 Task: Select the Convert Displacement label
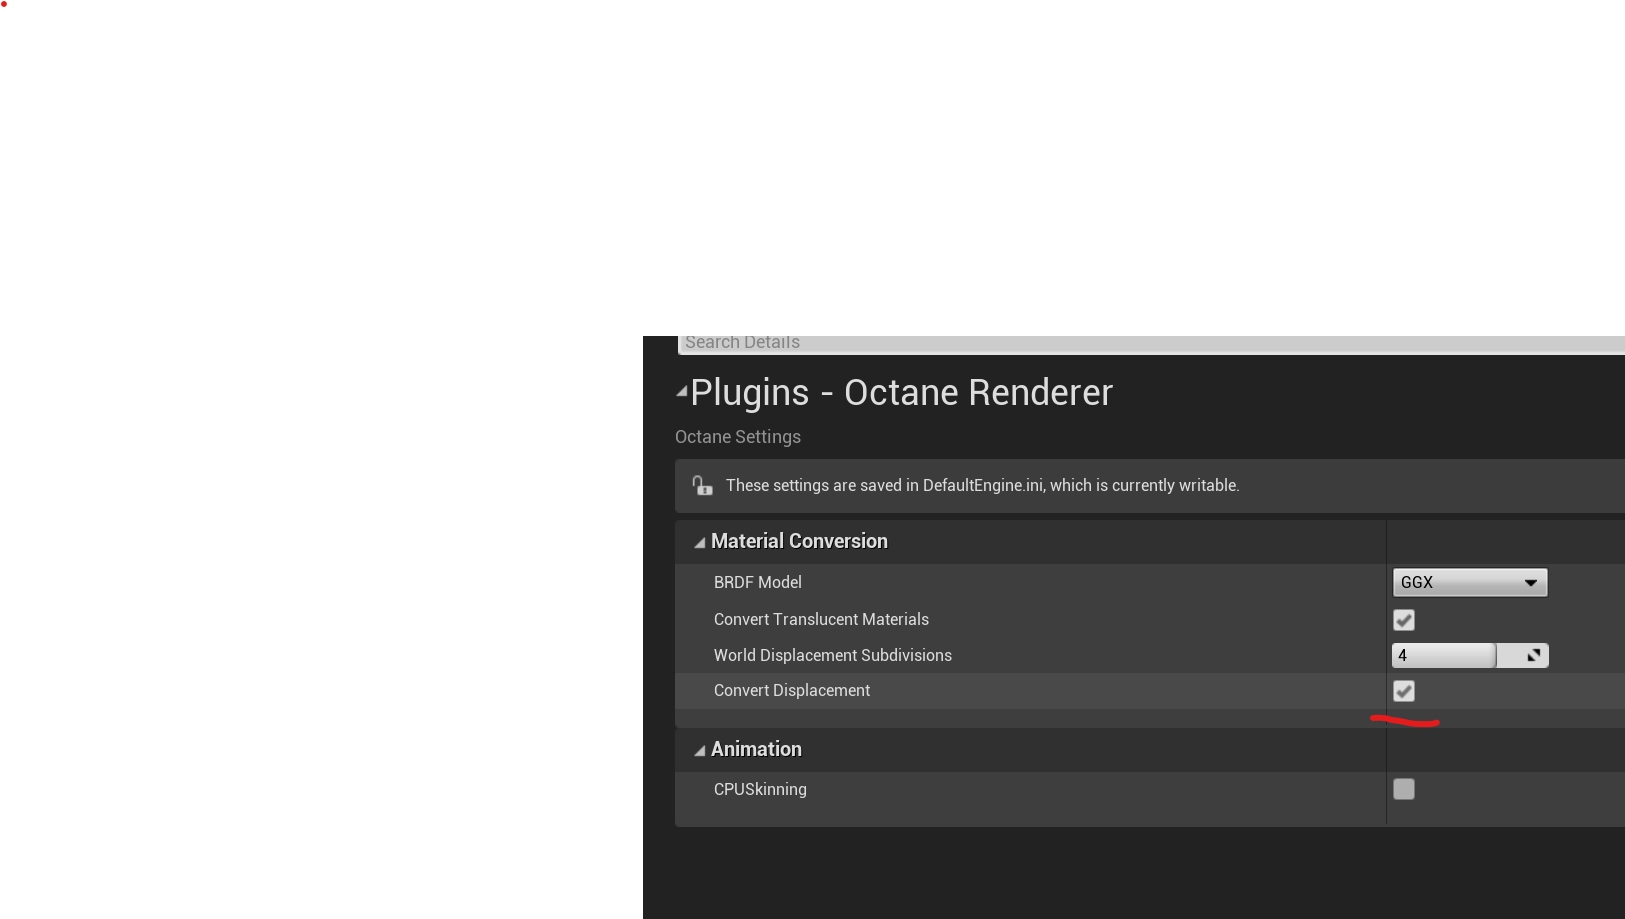pyautogui.click(x=792, y=690)
